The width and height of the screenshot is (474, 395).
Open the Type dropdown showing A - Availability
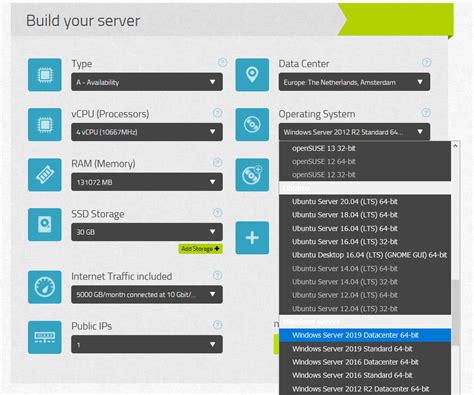(x=147, y=82)
